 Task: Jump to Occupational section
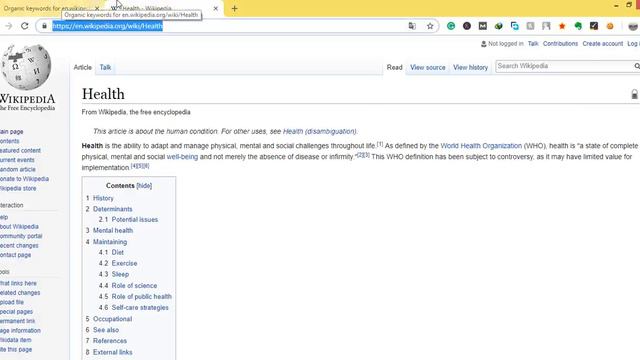pos(112,319)
